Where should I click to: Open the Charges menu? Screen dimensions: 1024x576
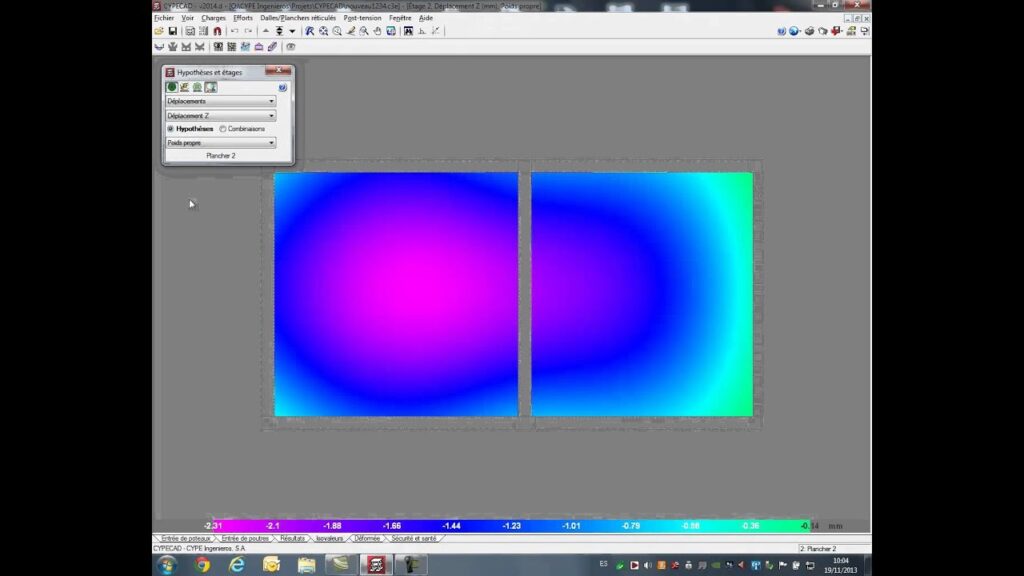(213, 18)
